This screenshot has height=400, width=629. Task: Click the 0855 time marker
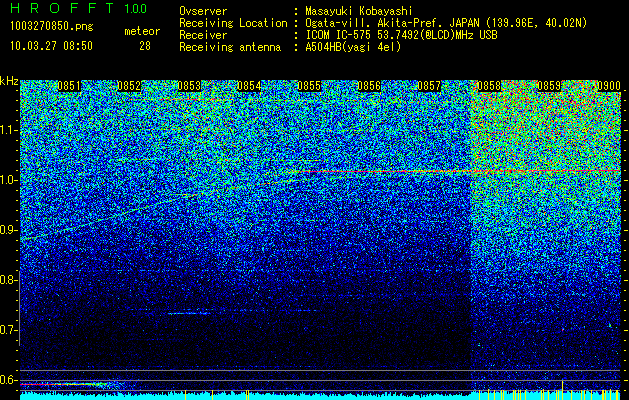tap(309, 86)
